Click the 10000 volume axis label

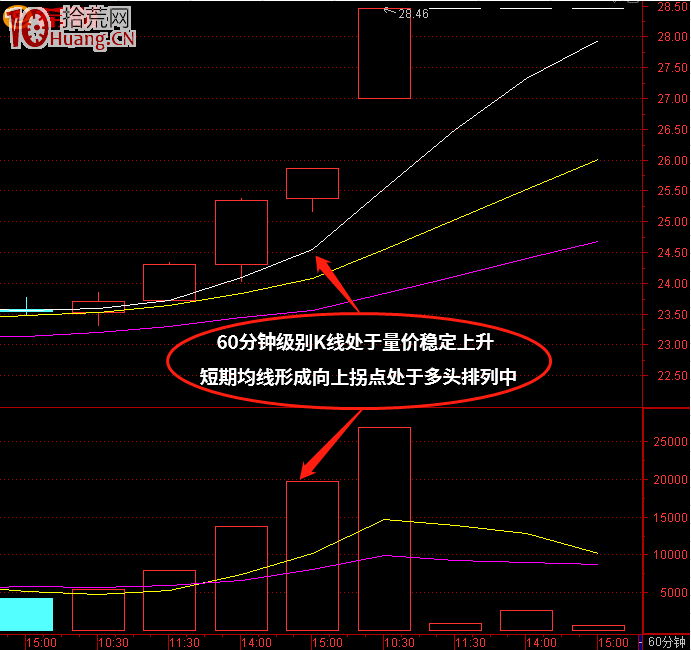[670, 555]
